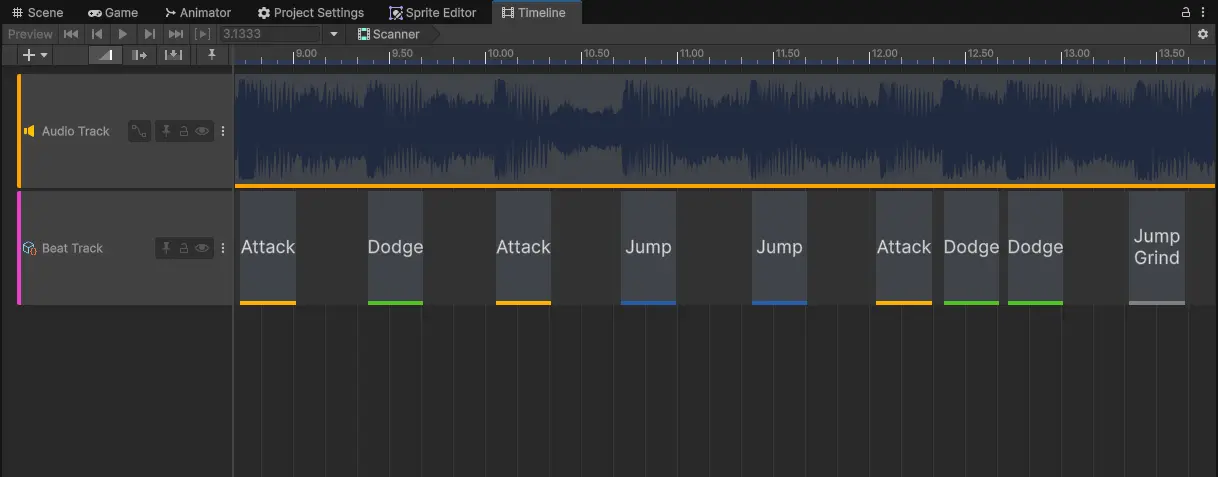1218x477 pixels.
Task: Toggle the play range mode icon
Action: click(x=203, y=34)
